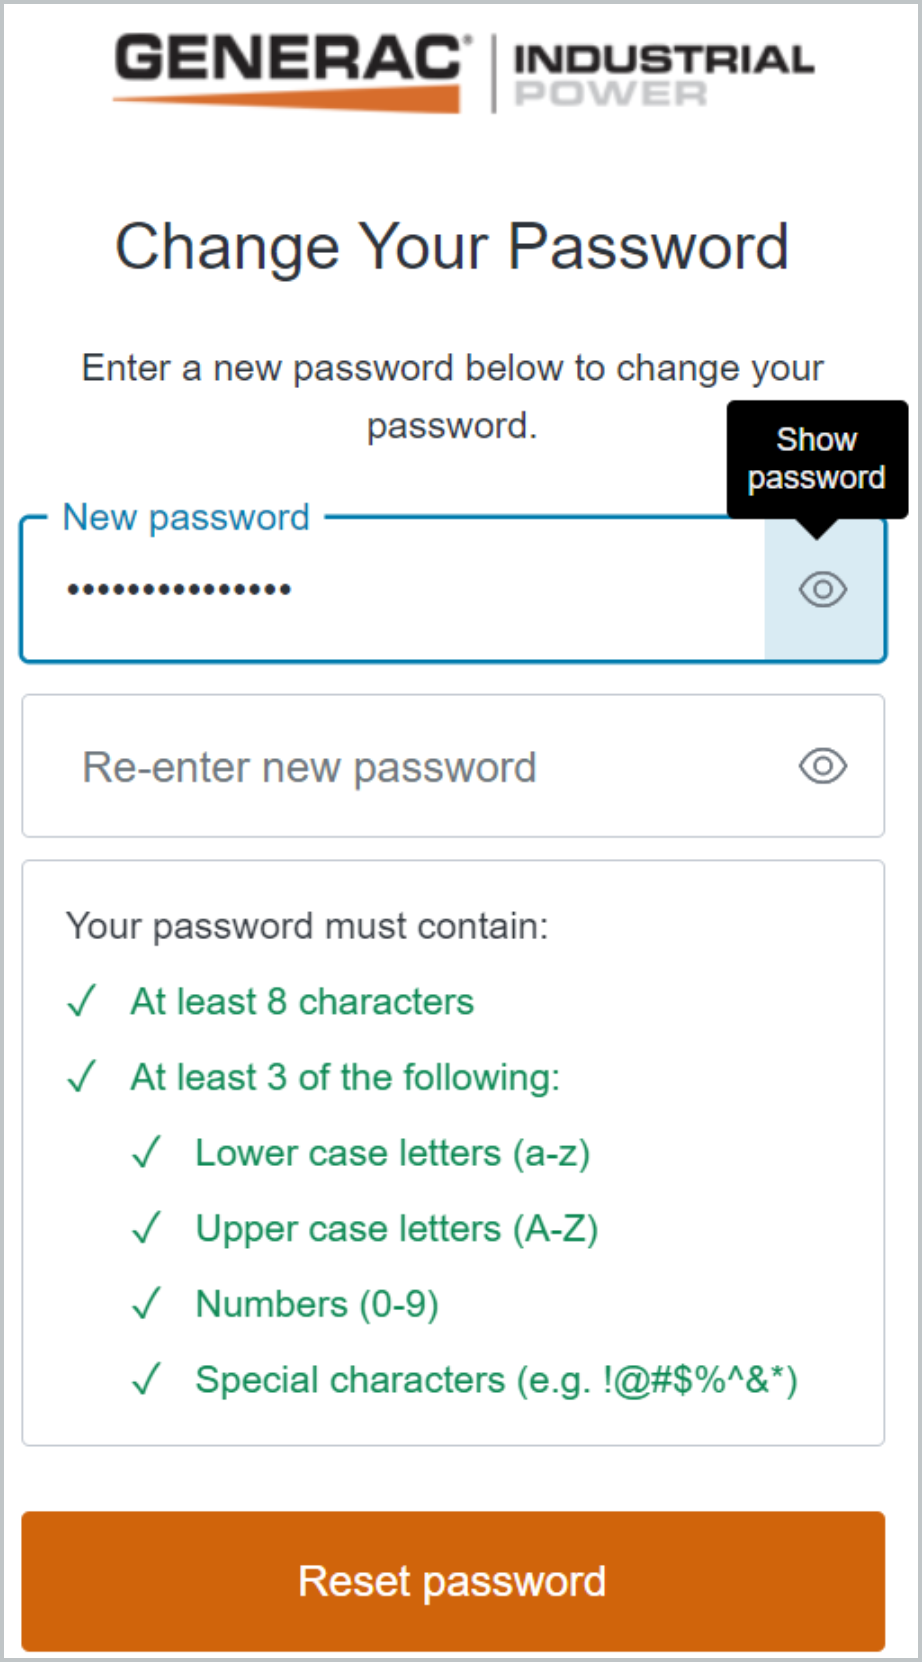
Task: Click the checkmark beside 'Numbers (0-9)'
Action: click(x=147, y=1303)
